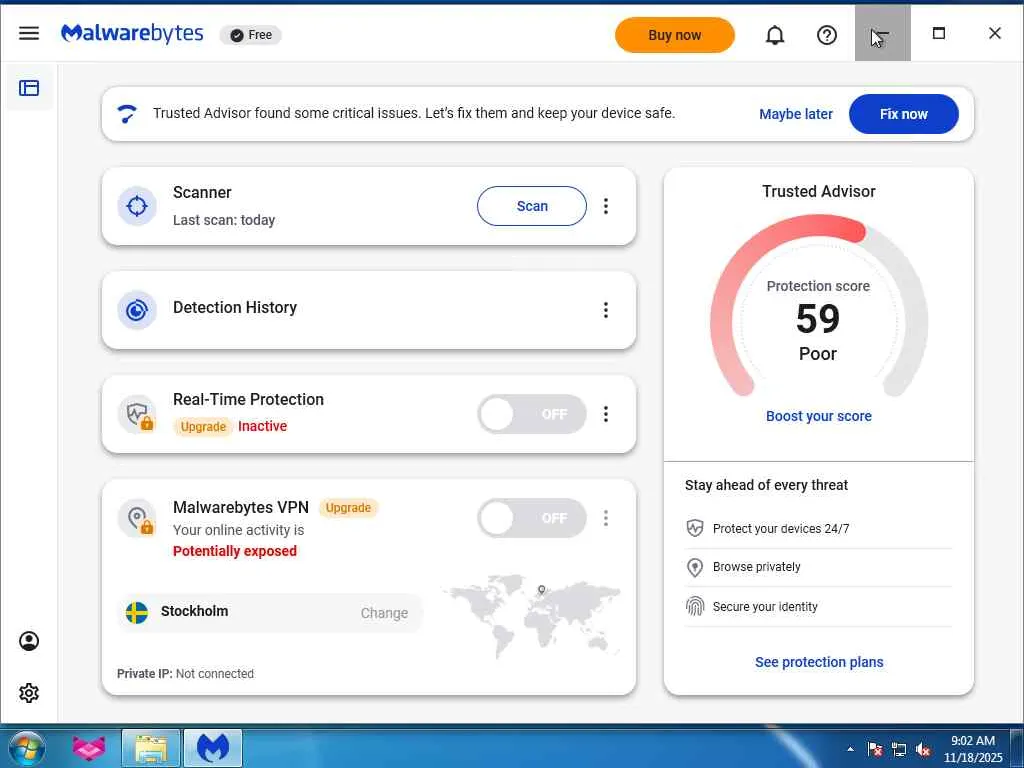Click the network tray icon
The height and width of the screenshot is (768, 1024).
(899, 749)
